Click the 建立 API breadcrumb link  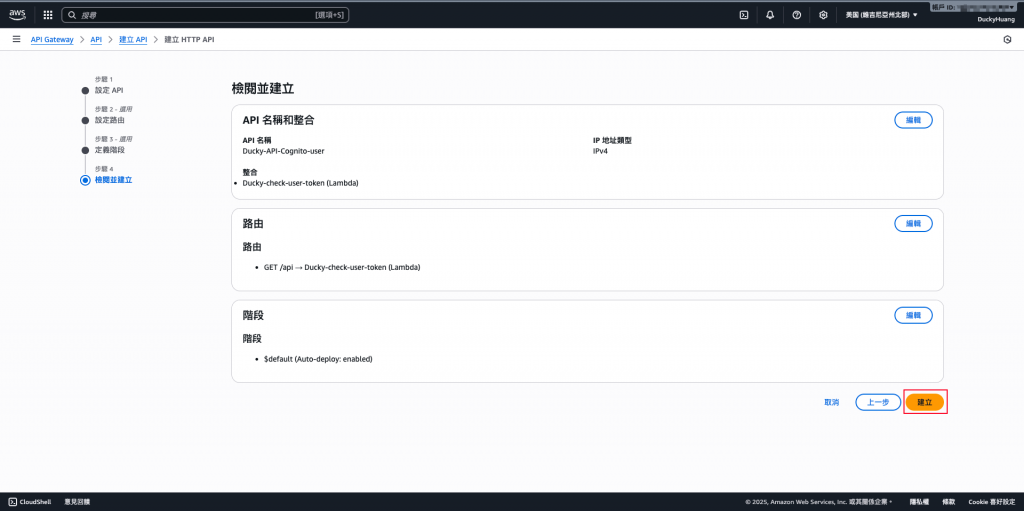click(x=133, y=40)
